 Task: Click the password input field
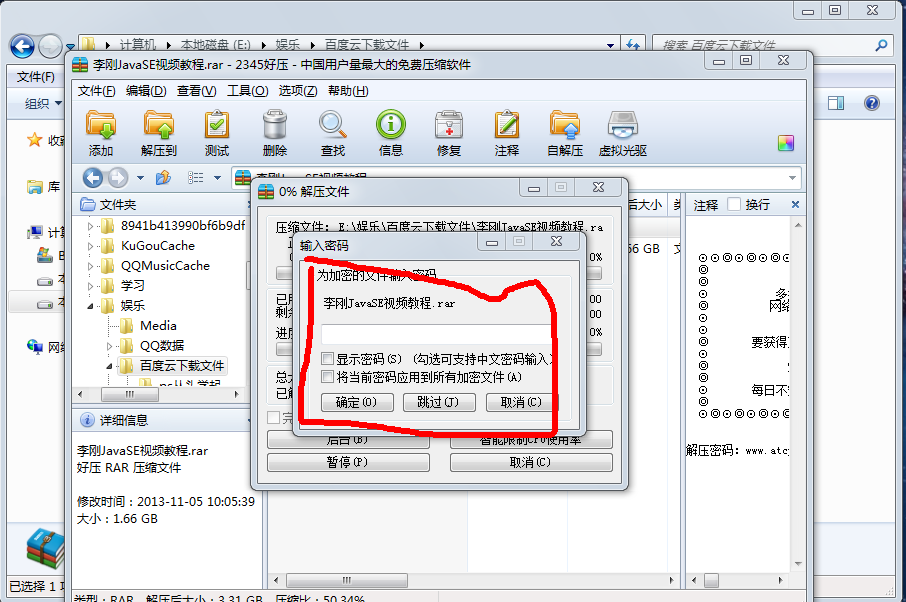click(x=437, y=334)
